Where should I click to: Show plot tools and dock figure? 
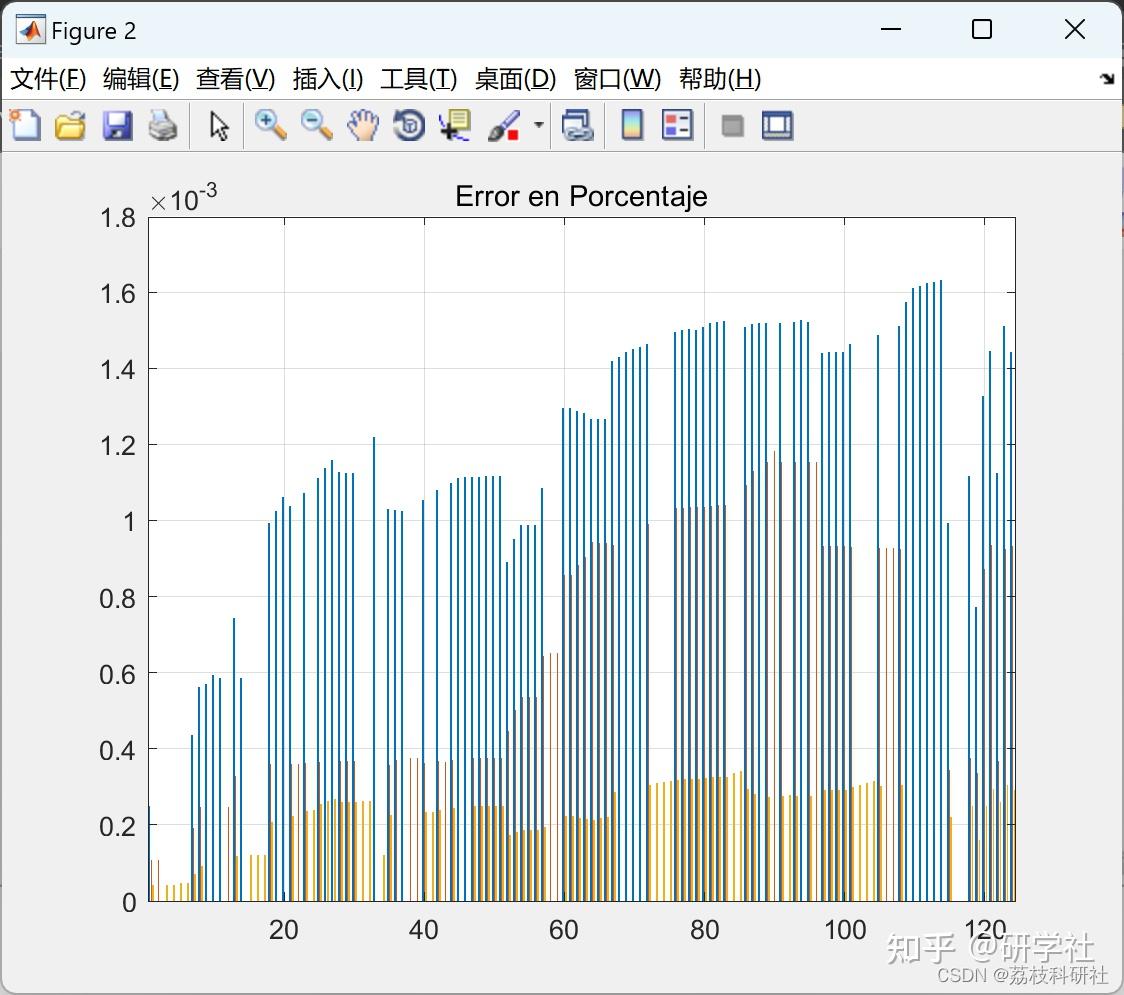click(x=777, y=125)
